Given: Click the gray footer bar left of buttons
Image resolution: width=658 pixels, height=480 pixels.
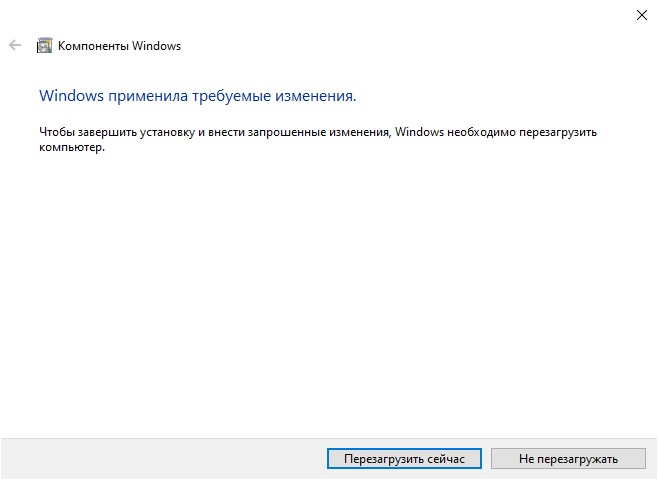Looking at the screenshot, I should [160, 458].
